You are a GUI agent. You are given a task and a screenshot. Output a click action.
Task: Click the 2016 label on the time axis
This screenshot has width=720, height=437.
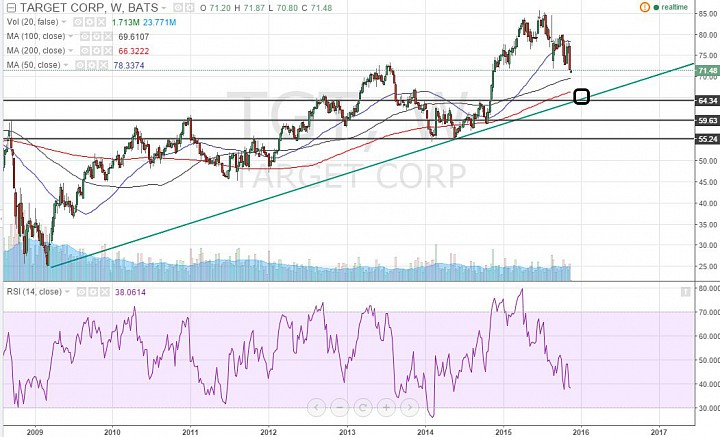pos(581,432)
